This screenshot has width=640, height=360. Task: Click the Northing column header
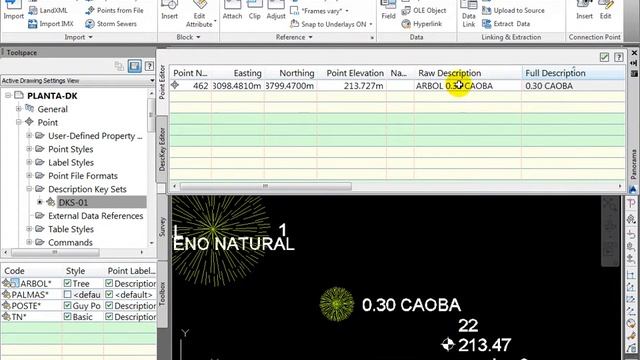[291, 73]
